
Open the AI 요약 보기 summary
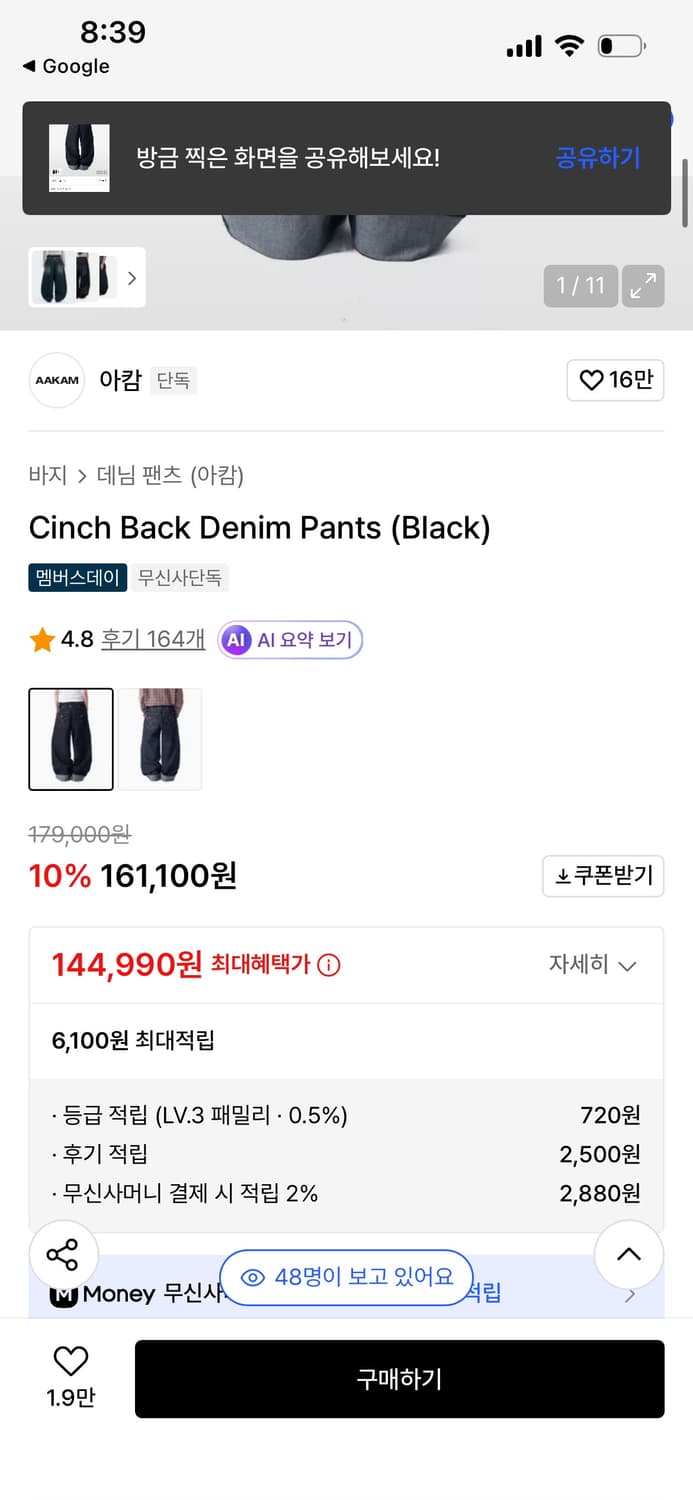click(290, 638)
